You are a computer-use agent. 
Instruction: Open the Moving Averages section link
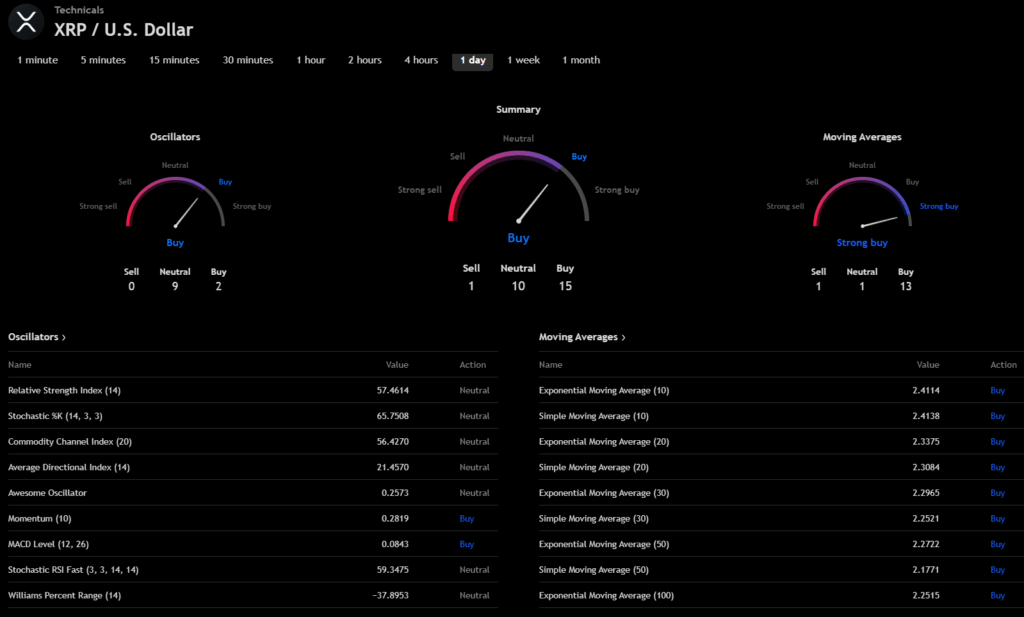pos(582,337)
